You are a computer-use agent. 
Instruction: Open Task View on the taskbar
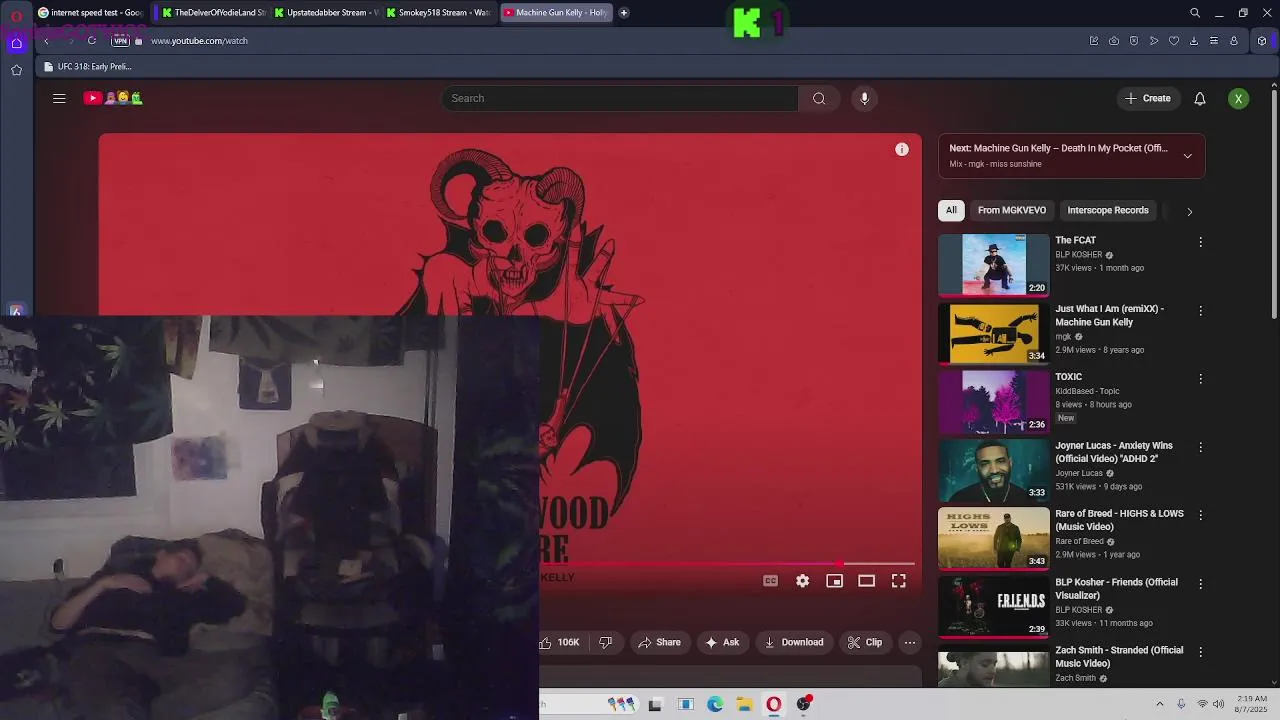pyautogui.click(x=655, y=704)
